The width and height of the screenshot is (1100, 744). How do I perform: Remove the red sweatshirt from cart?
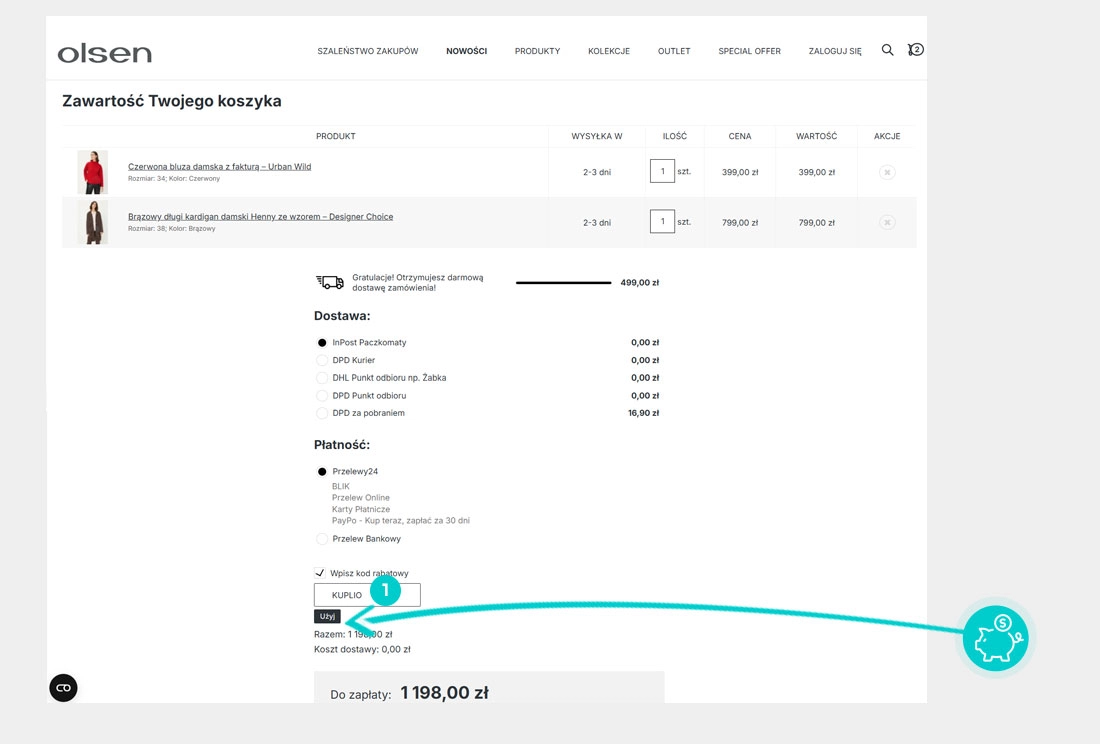click(x=887, y=172)
